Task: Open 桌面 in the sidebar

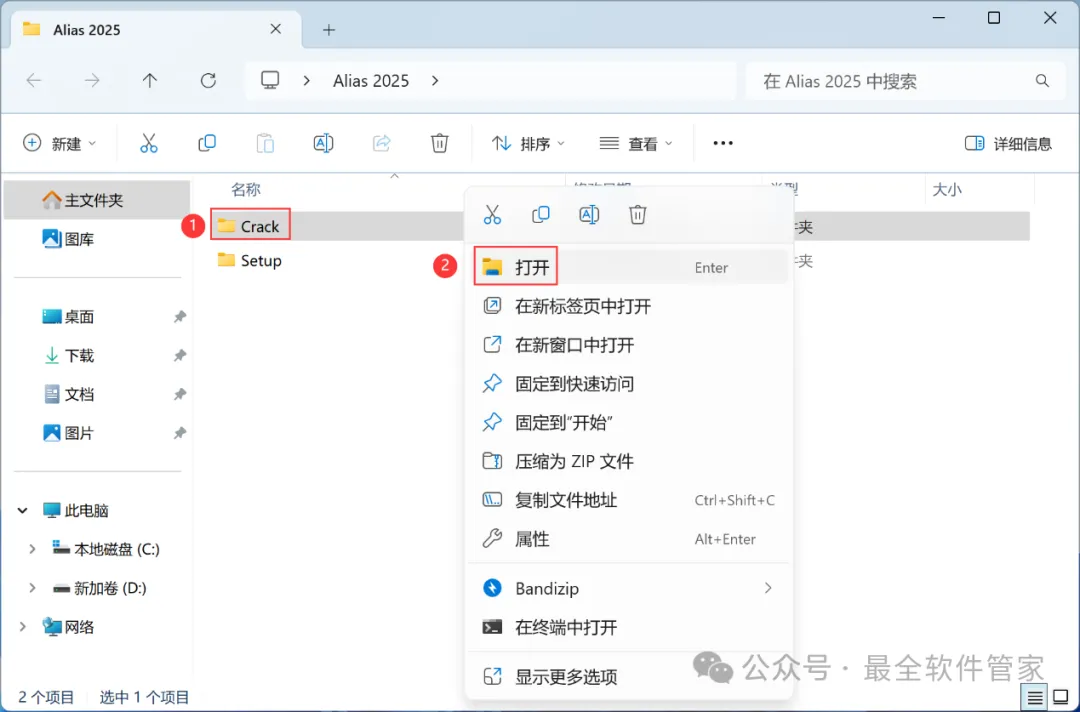Action: 96,317
